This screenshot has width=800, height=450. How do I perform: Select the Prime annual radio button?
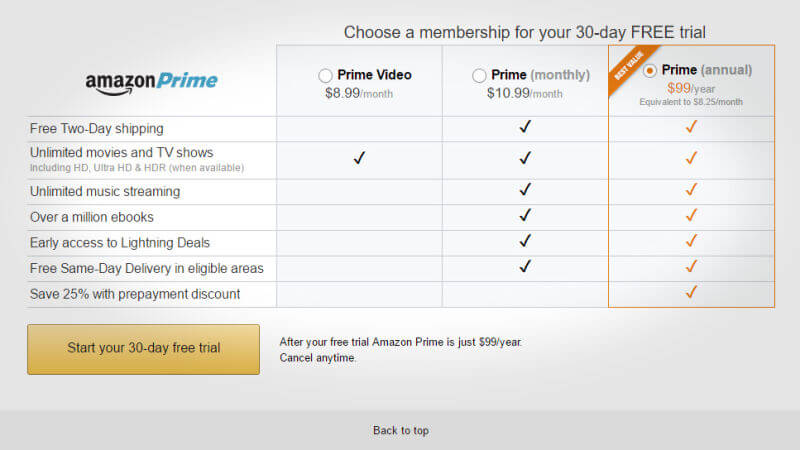tap(651, 71)
